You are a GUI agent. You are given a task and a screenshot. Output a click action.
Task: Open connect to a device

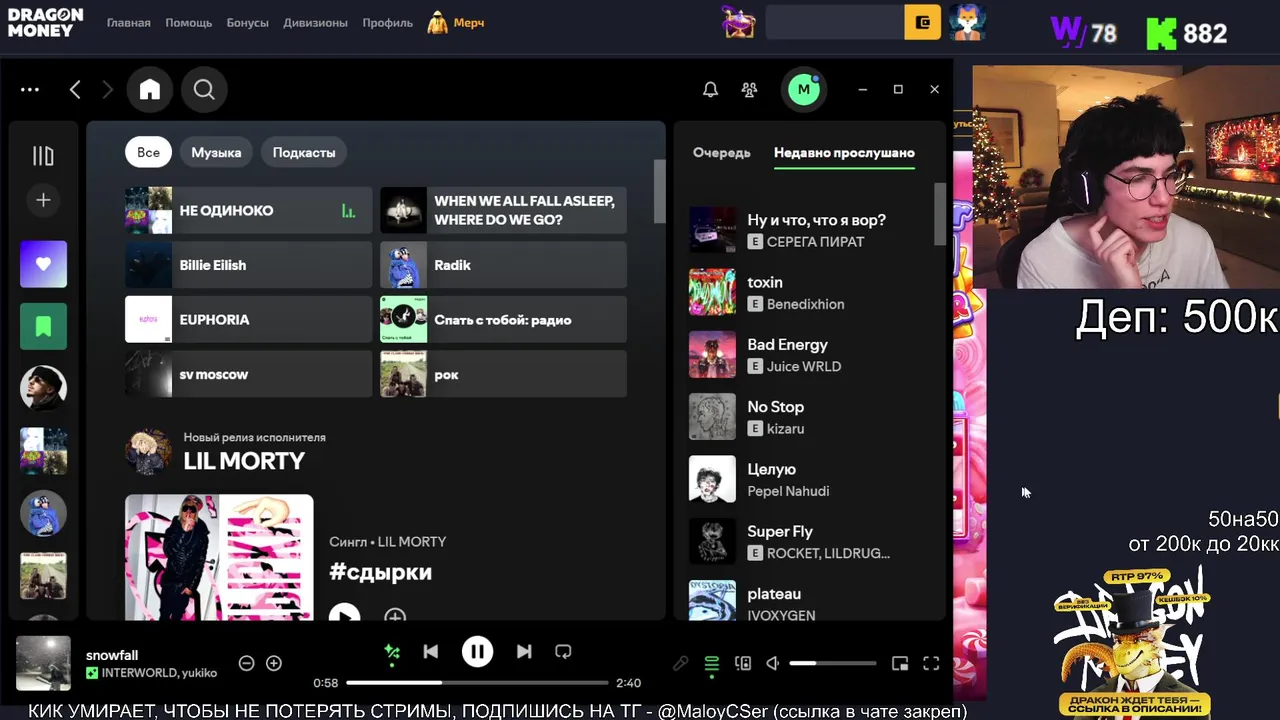743,663
